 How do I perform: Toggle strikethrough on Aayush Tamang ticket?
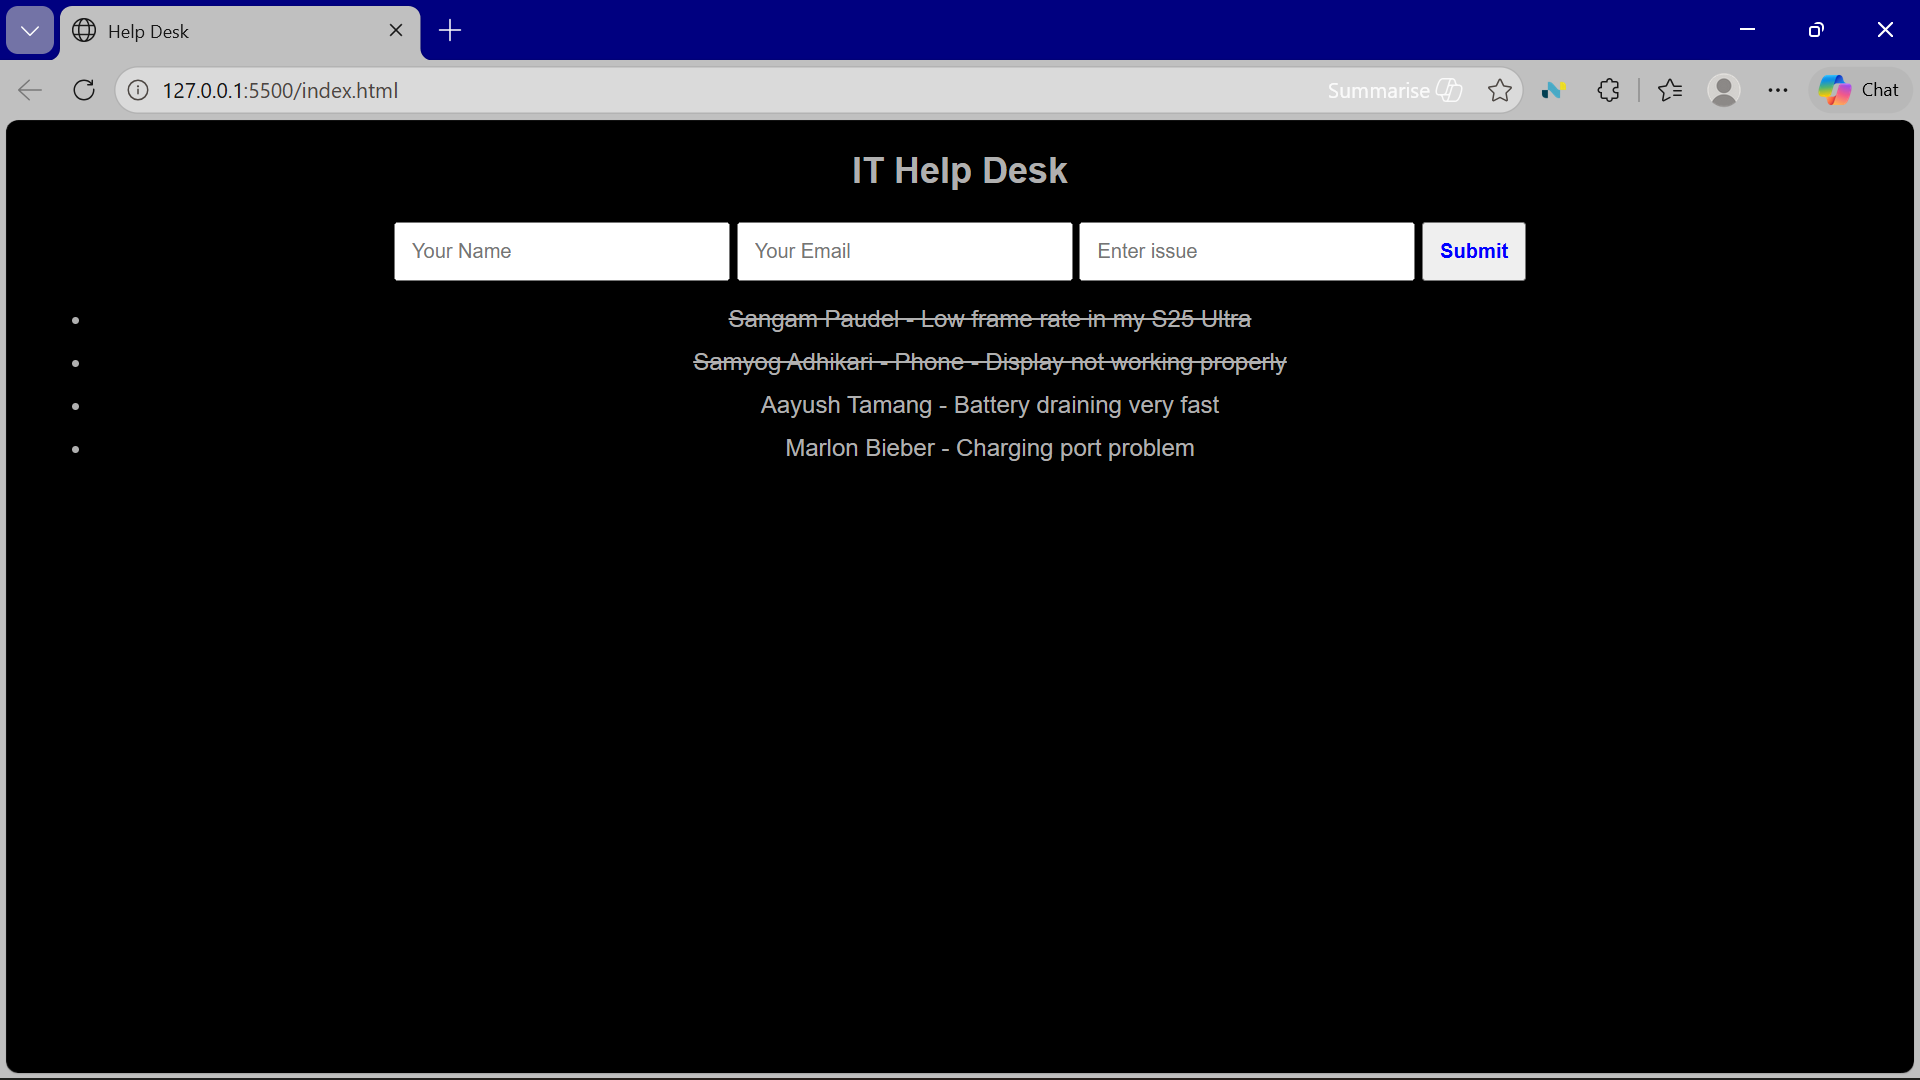(x=989, y=405)
